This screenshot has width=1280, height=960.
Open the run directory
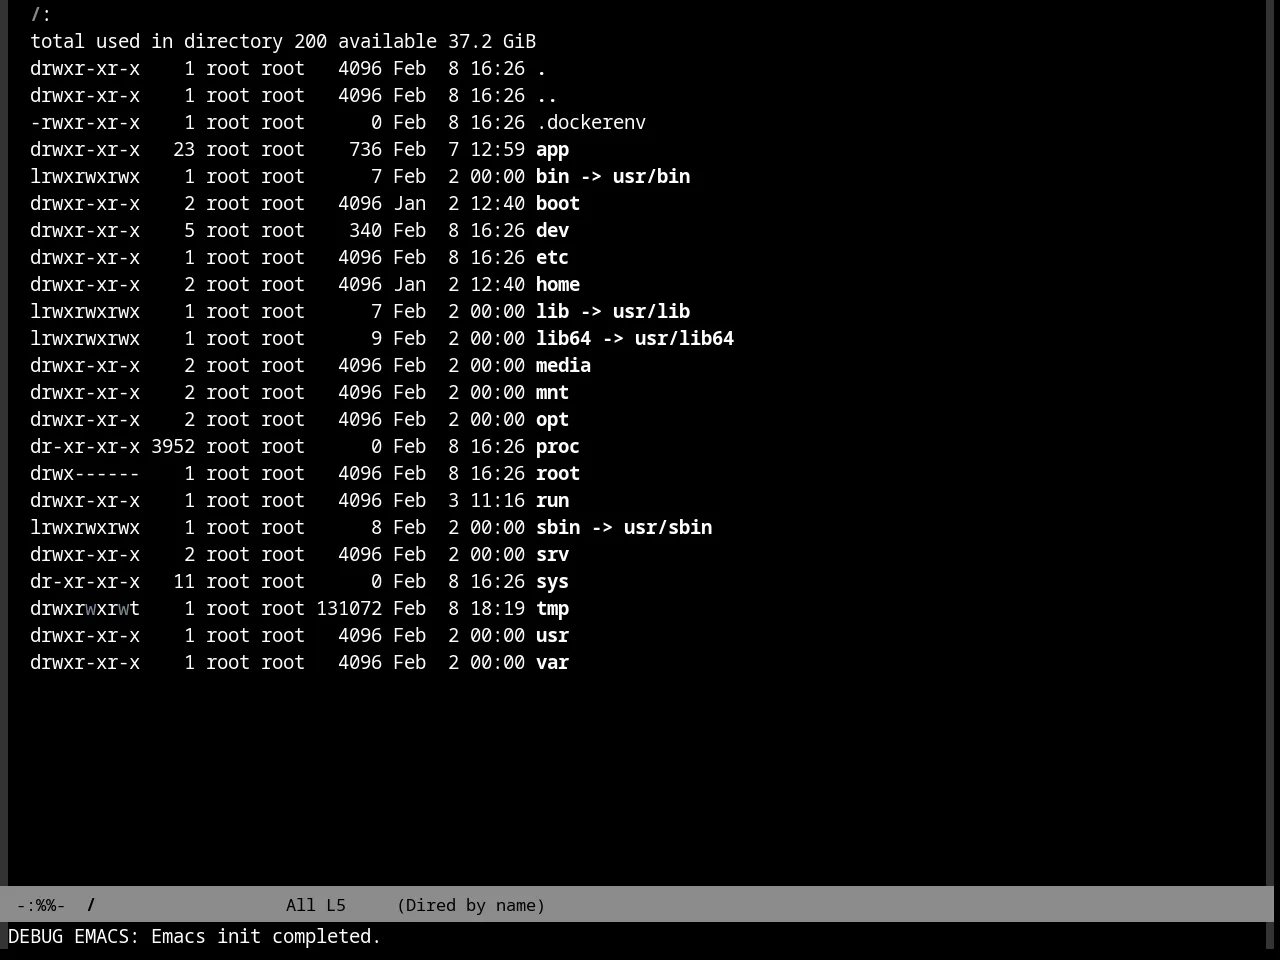click(x=552, y=501)
